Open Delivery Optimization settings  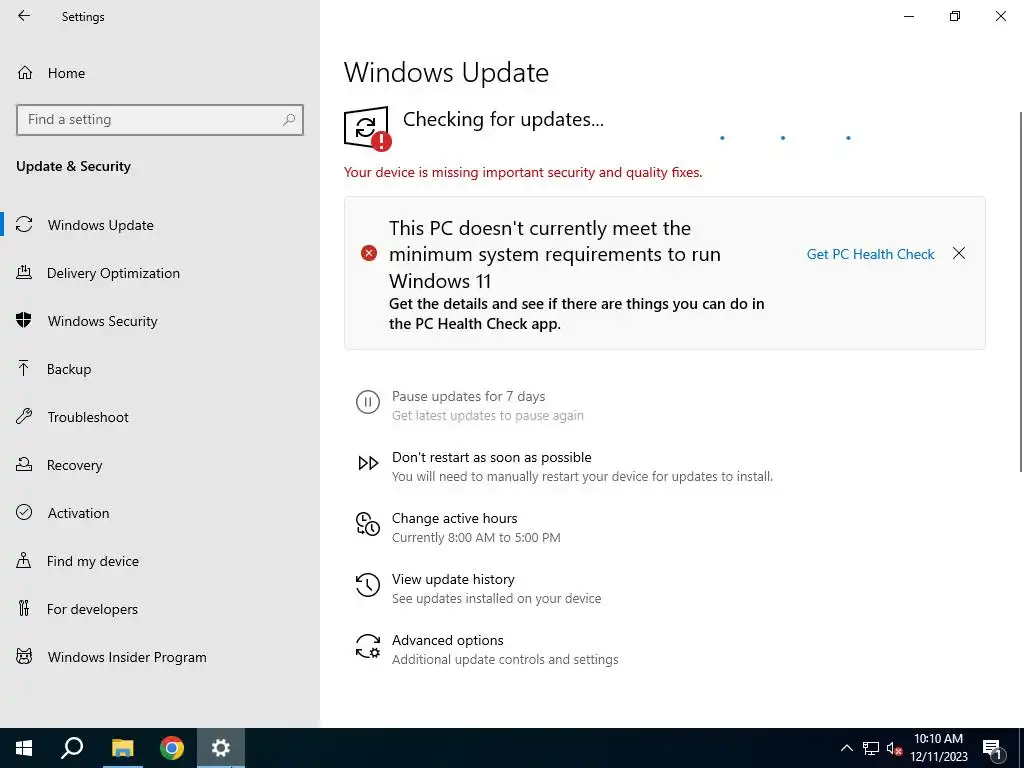pos(113,273)
